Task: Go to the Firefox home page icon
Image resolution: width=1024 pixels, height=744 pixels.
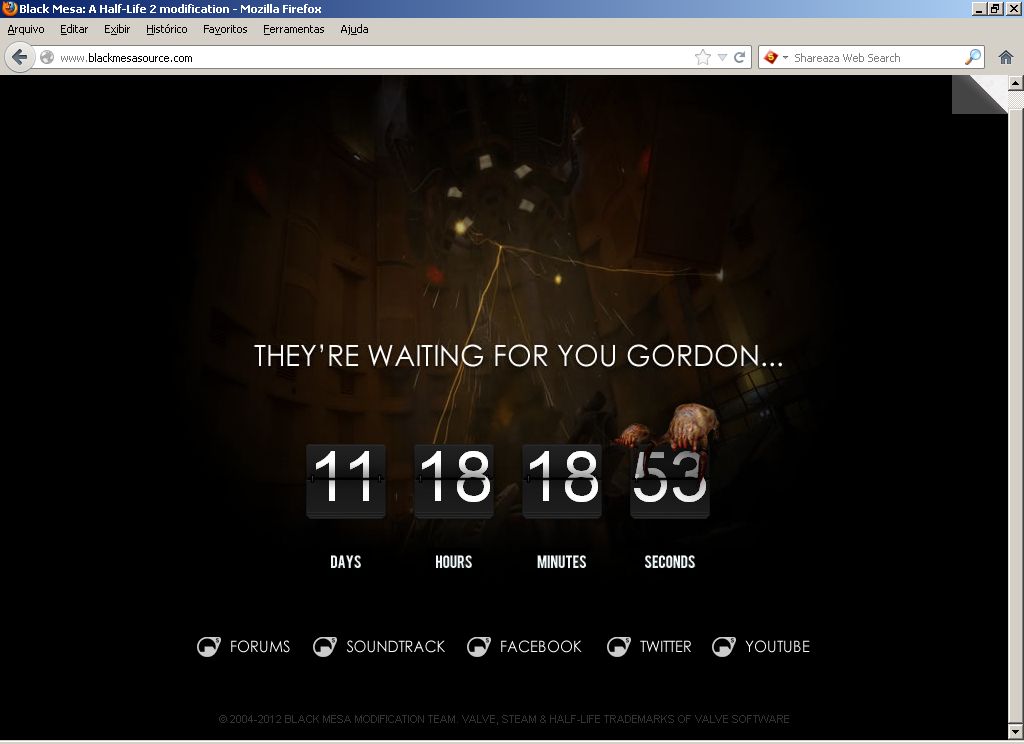Action: [1006, 57]
